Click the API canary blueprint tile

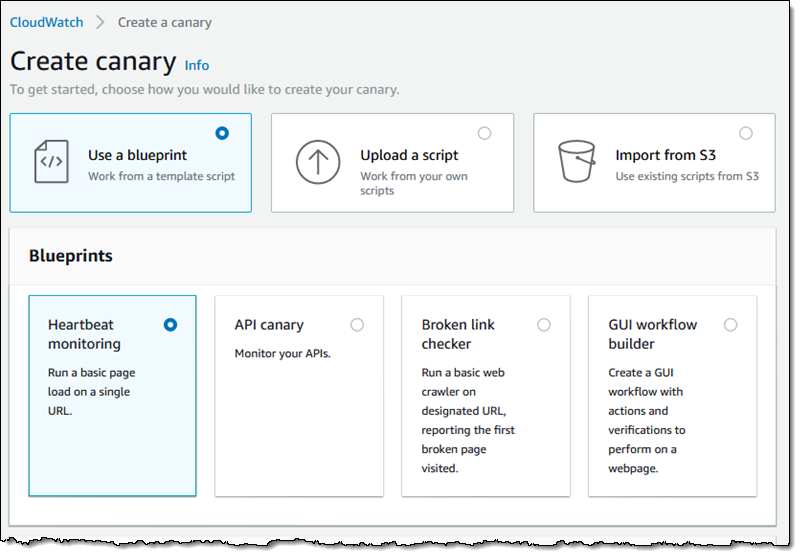pyautogui.click(x=299, y=396)
